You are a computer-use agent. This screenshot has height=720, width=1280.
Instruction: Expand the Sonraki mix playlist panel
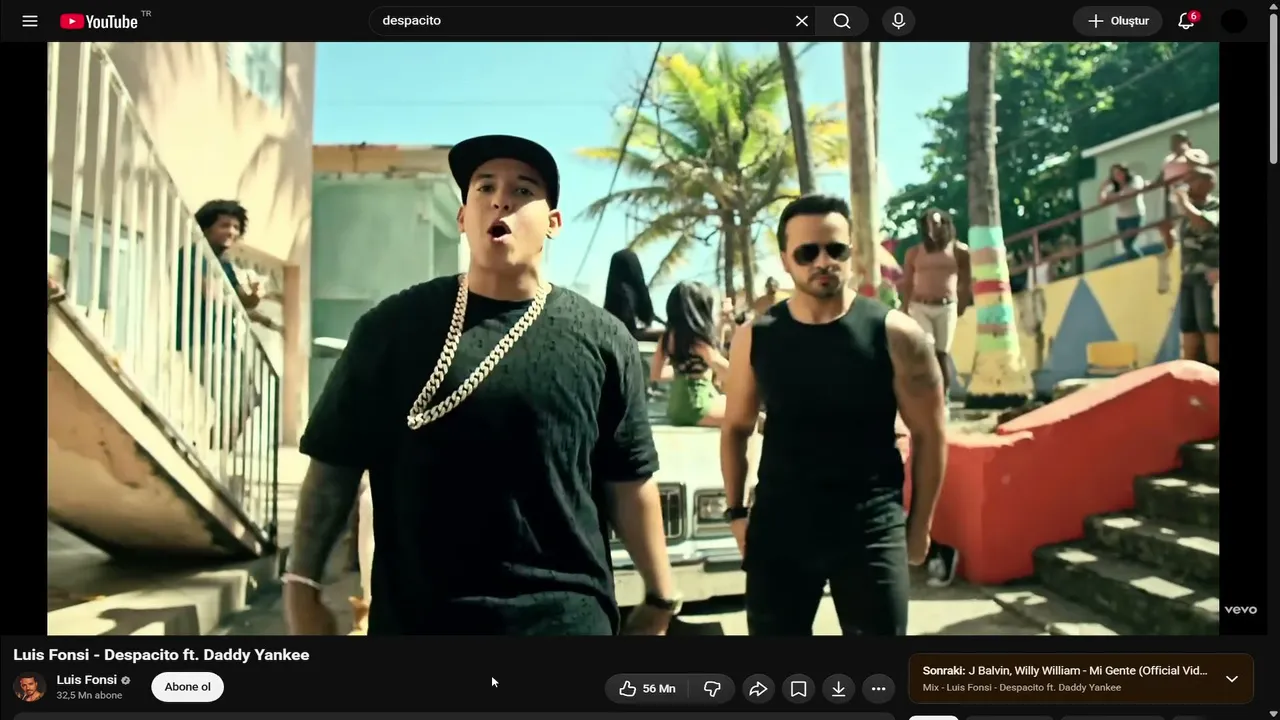1232,678
